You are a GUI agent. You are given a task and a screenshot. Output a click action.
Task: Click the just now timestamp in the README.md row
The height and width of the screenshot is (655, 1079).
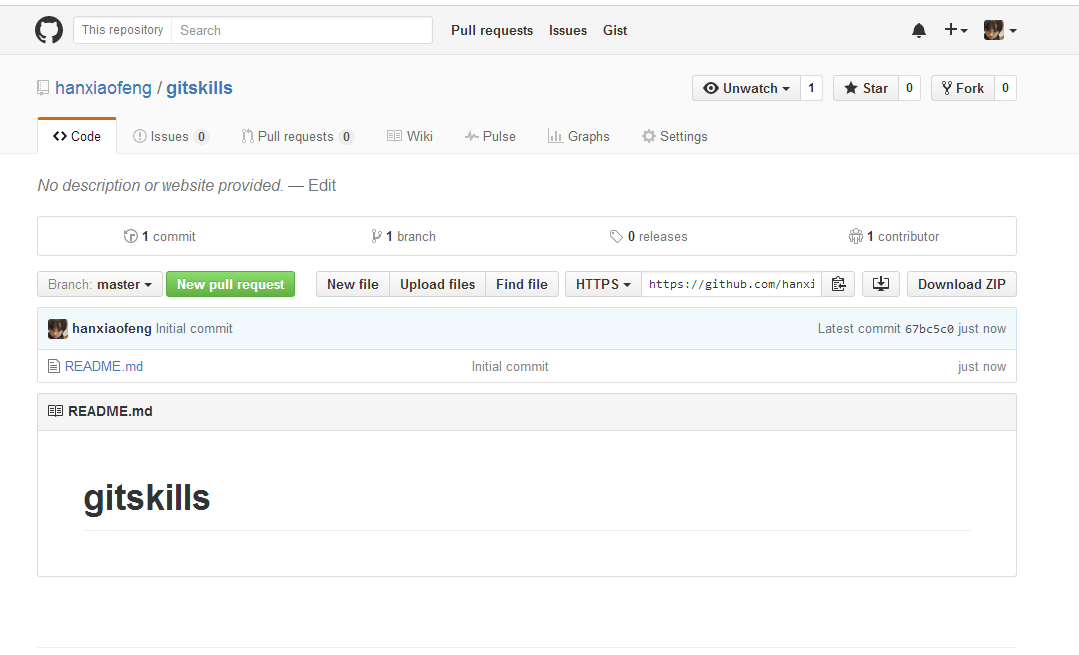tap(982, 367)
